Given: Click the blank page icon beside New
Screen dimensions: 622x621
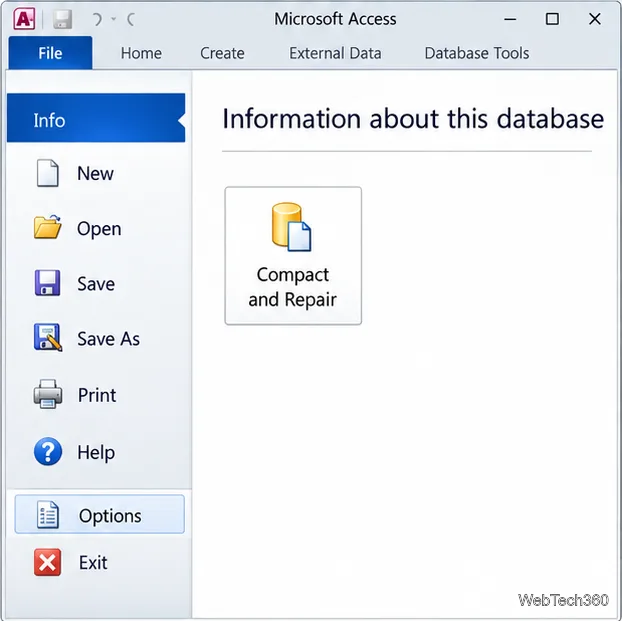Looking at the screenshot, I should (48, 173).
